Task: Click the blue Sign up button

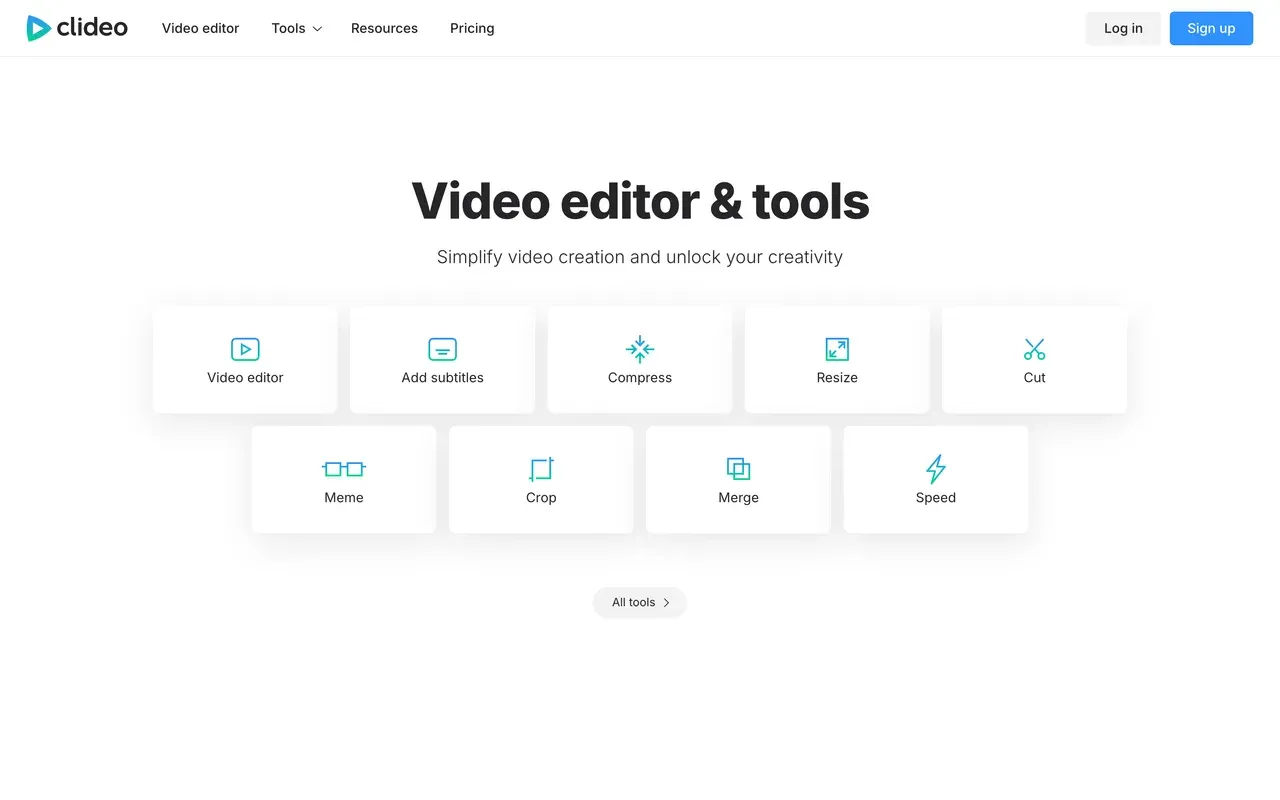Action: tap(1211, 28)
